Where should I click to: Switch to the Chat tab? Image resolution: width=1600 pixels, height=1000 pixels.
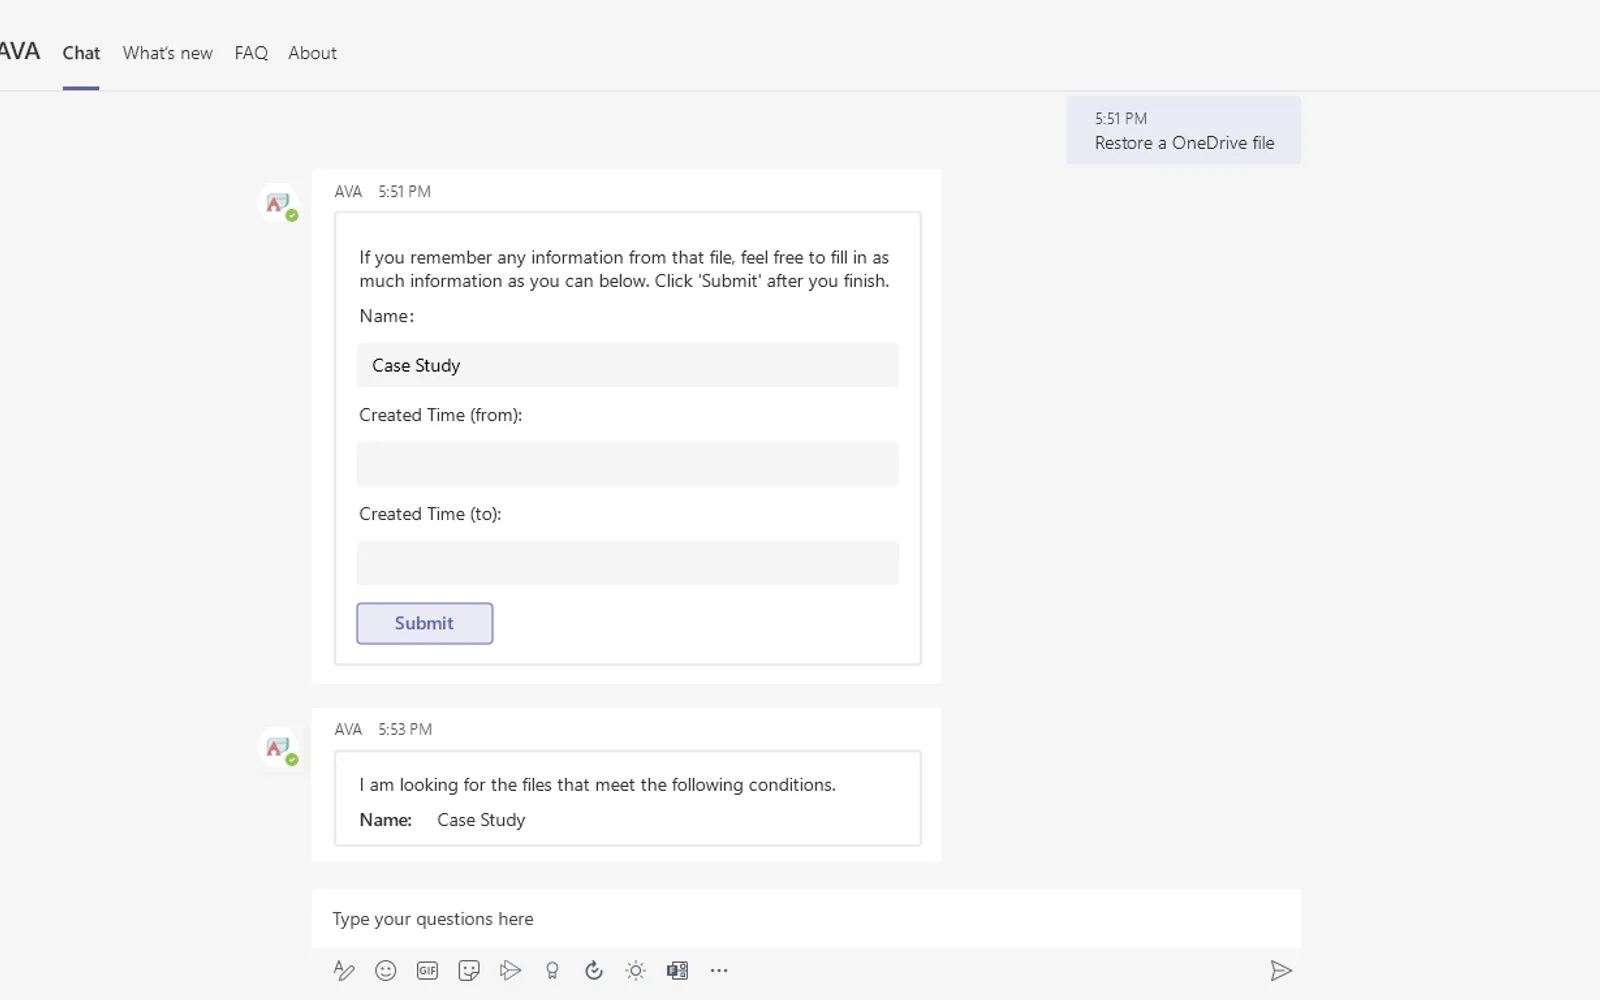(x=81, y=53)
